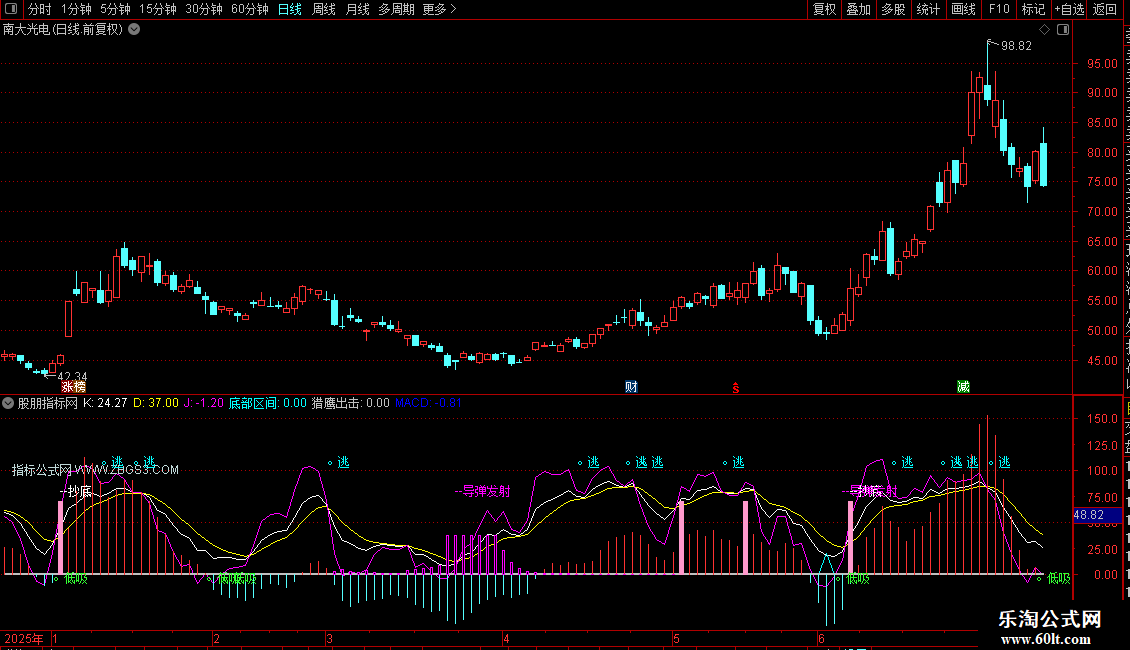This screenshot has width=1130, height=650.
Task: Toggle the left sidebar panel icon
Action: click(x=11, y=9)
